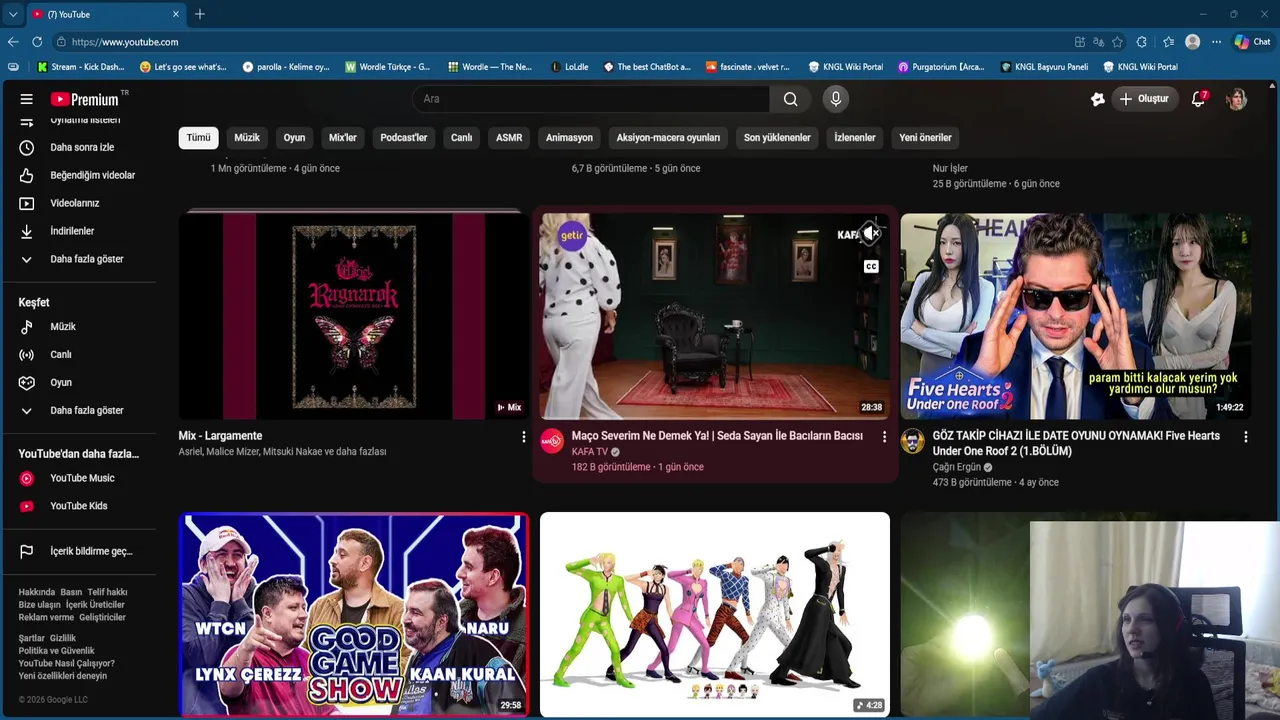The height and width of the screenshot is (720, 1280).
Task: Open the browser three-dot settings menu
Action: pos(1216,42)
